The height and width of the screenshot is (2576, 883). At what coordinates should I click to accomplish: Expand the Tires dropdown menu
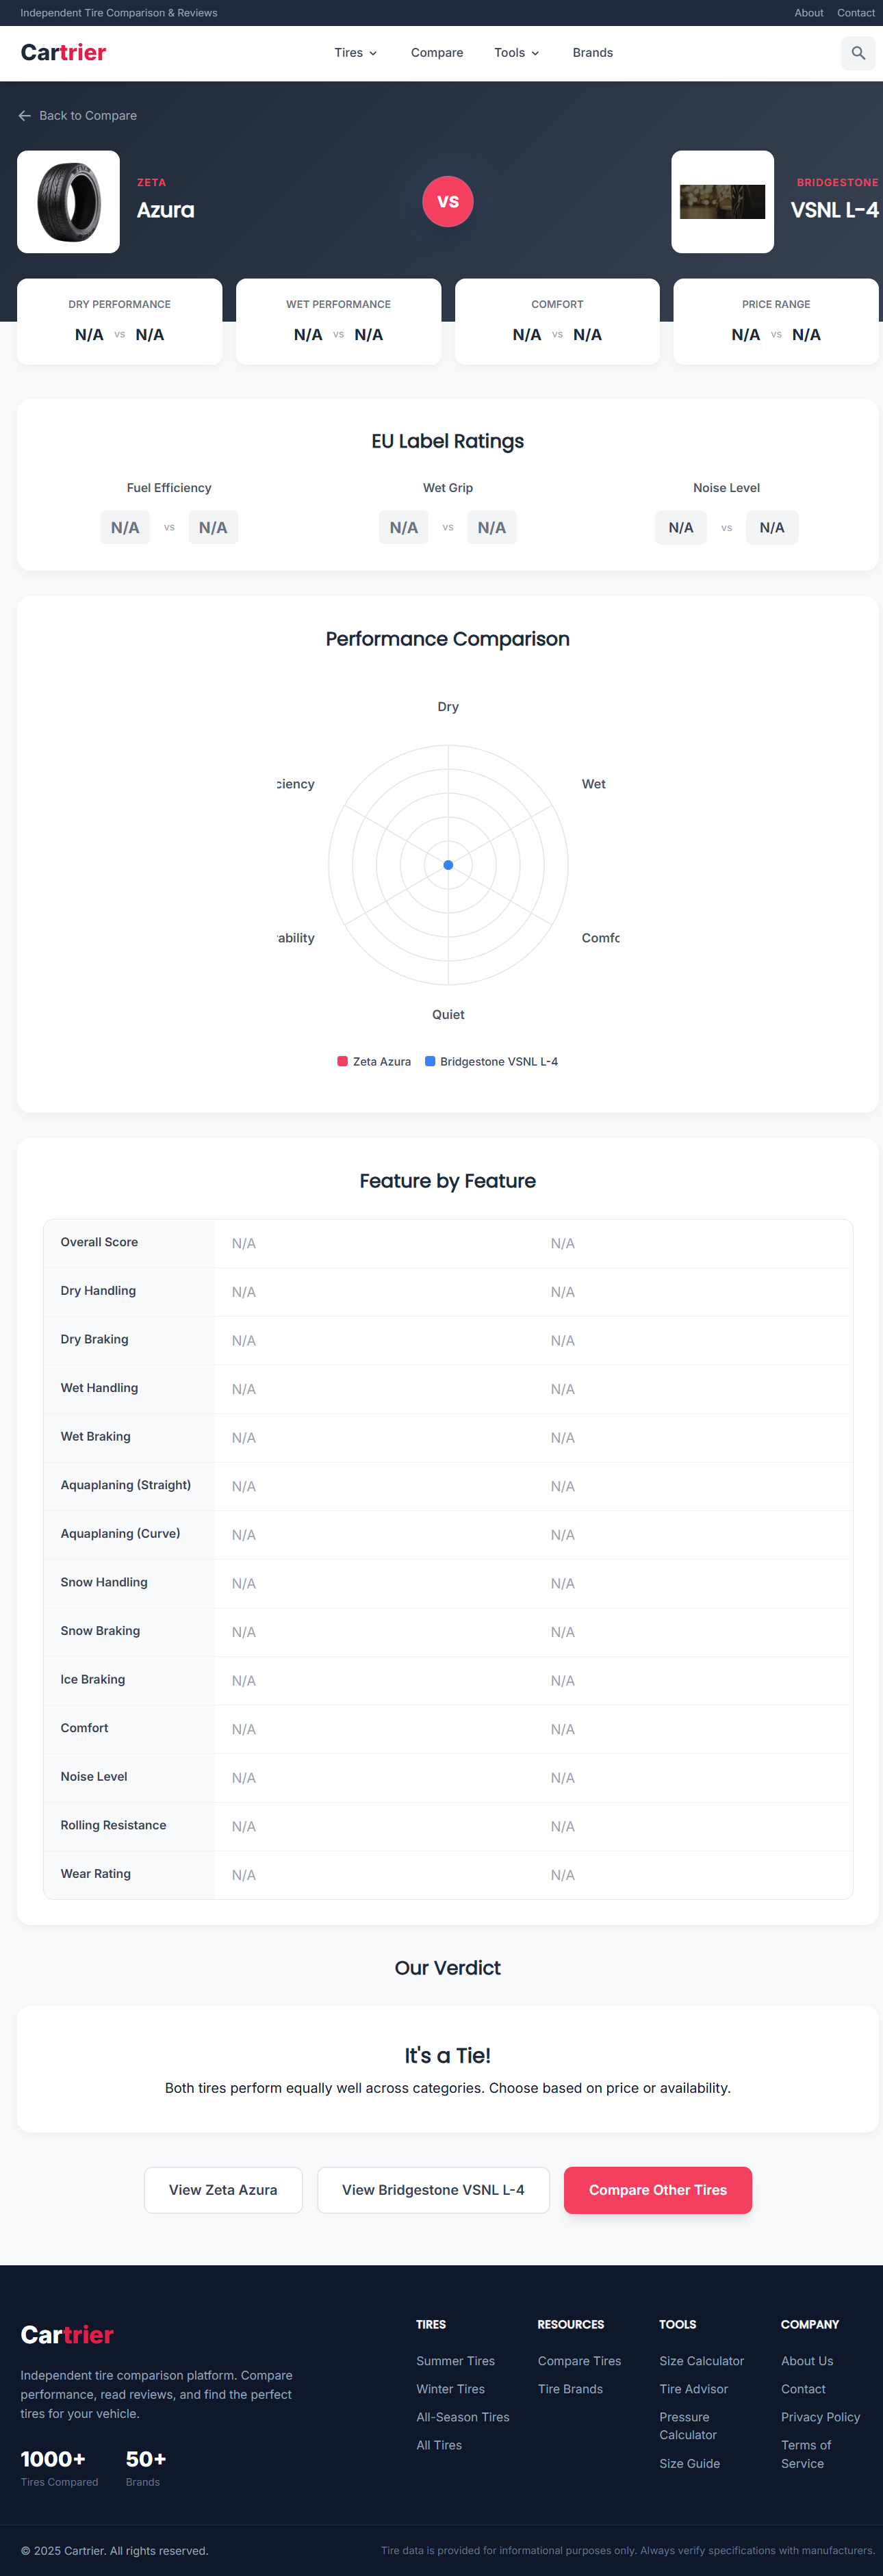(x=355, y=53)
